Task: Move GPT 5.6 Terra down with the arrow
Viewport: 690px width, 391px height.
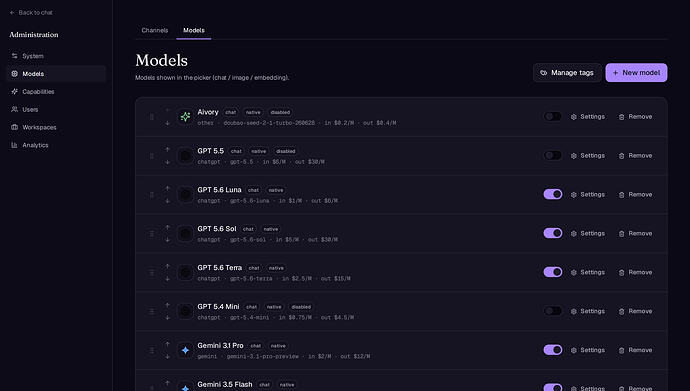Action: [167, 278]
